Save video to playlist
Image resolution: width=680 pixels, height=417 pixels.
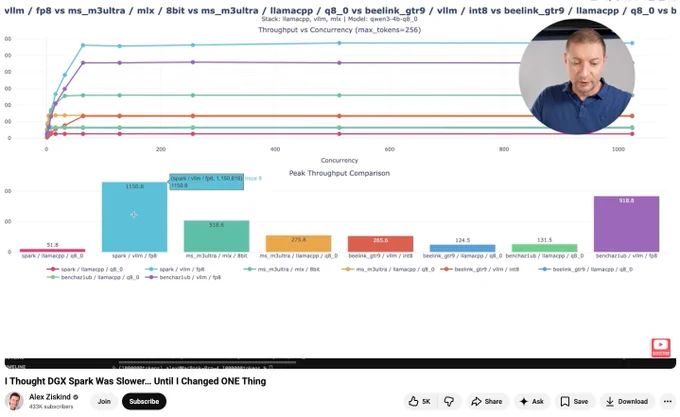[x=574, y=401]
